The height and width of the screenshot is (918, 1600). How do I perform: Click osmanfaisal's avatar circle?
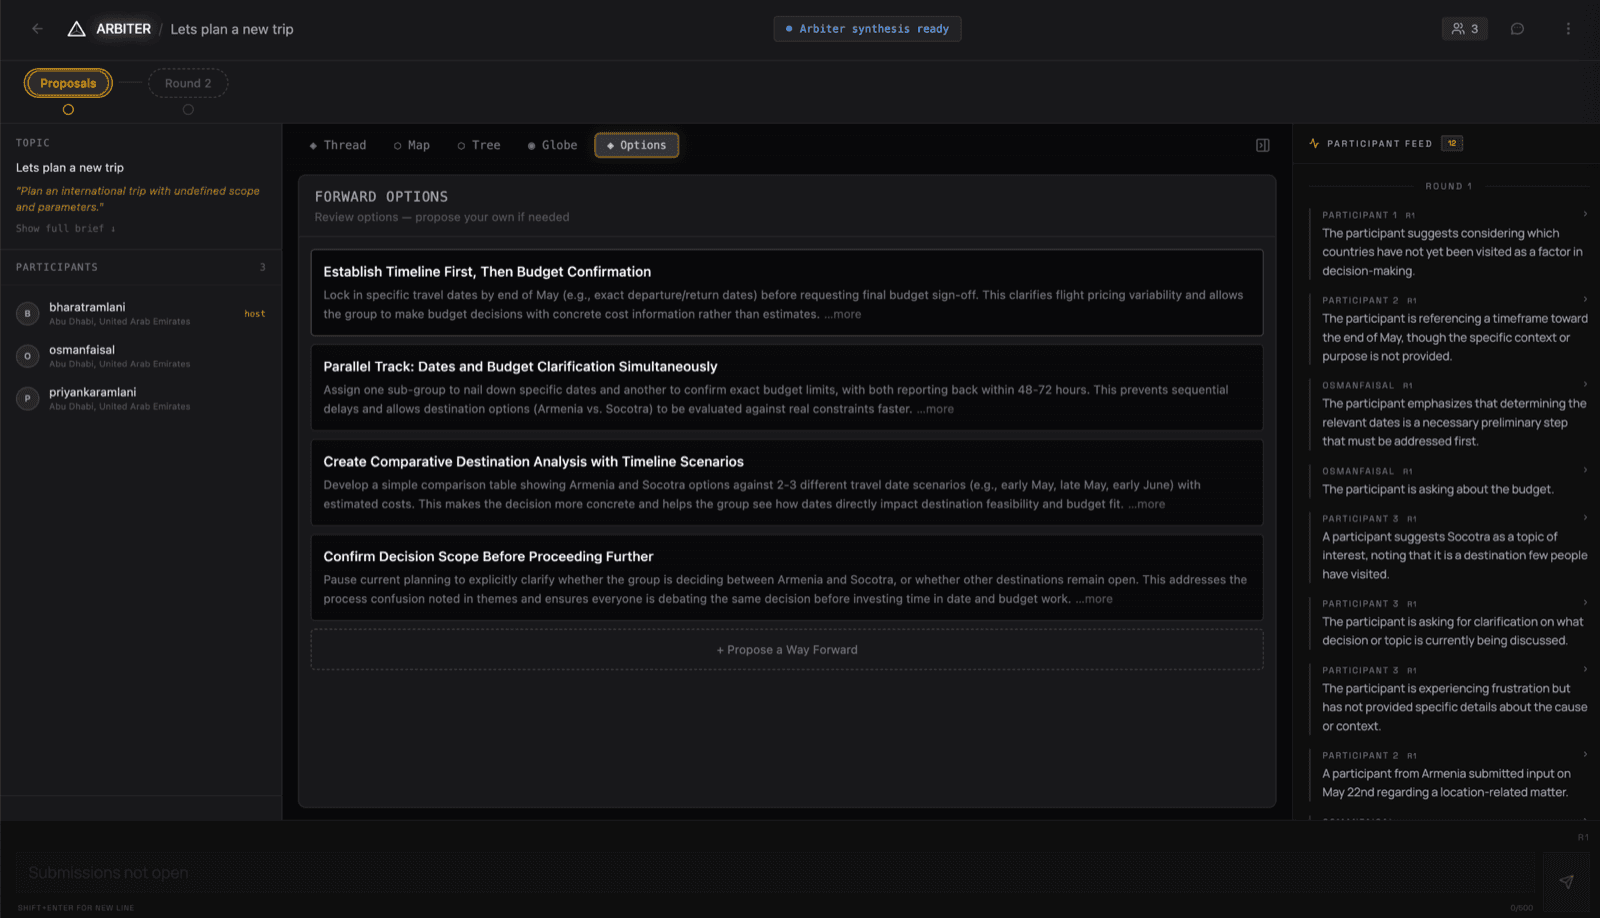coord(27,356)
